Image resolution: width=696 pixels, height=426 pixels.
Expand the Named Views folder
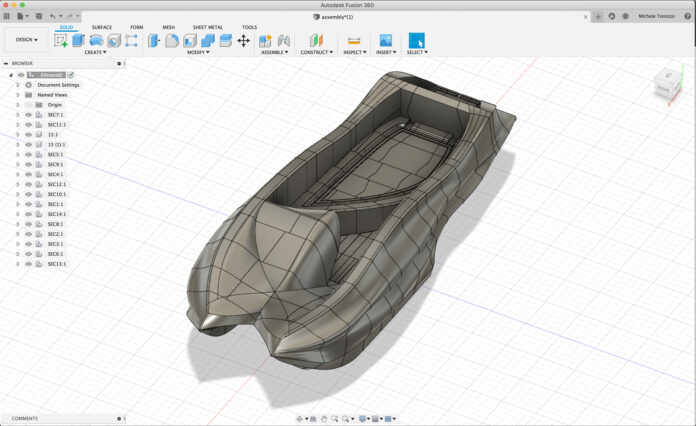point(17,95)
